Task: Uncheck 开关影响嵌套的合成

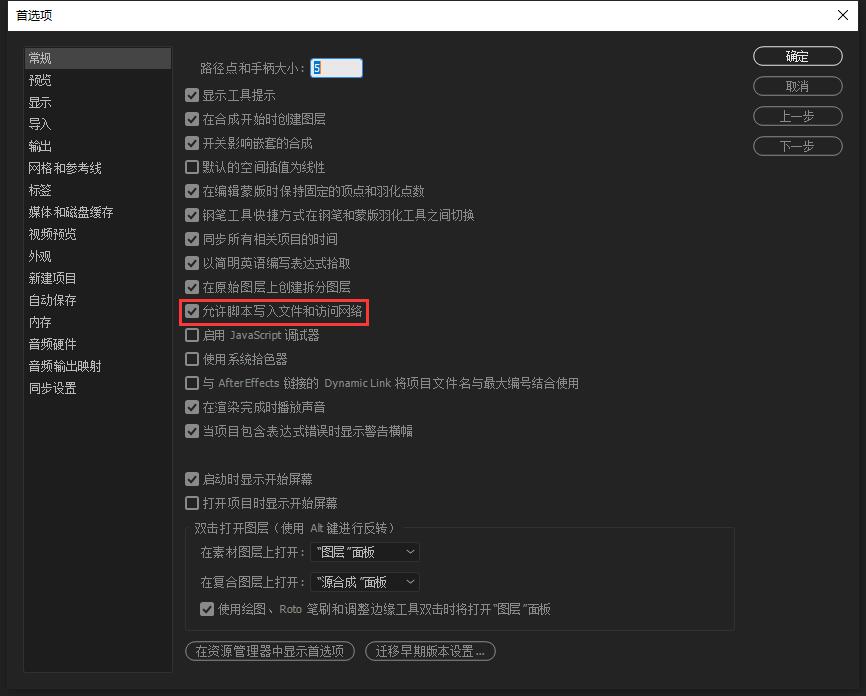Action: point(192,143)
